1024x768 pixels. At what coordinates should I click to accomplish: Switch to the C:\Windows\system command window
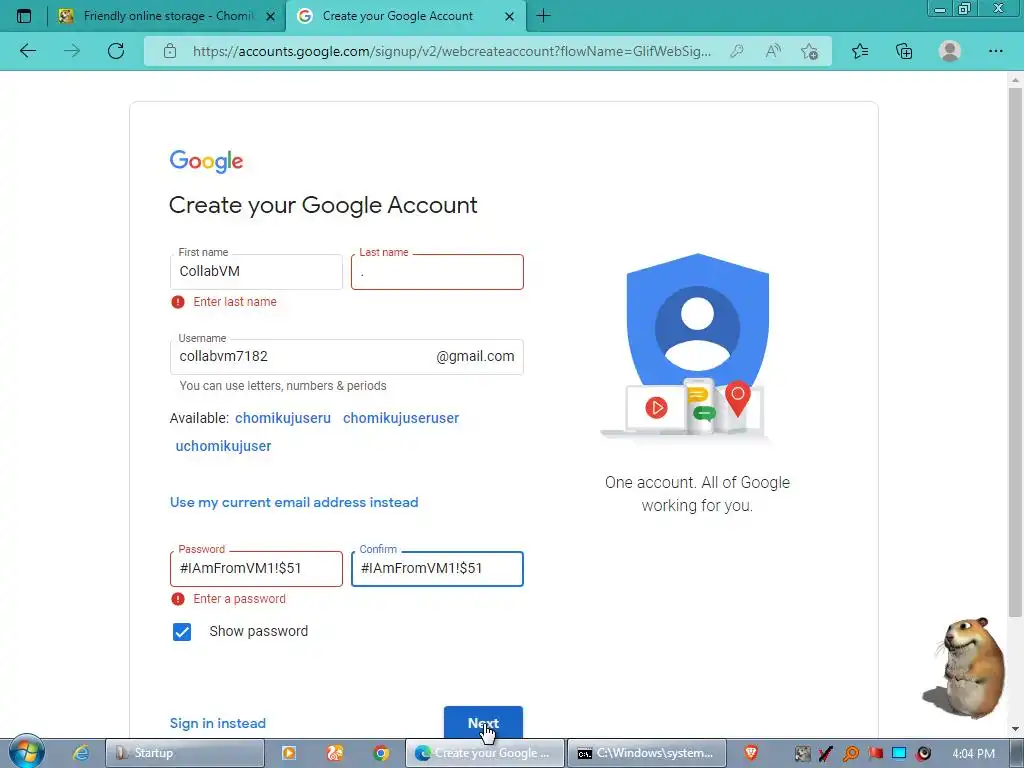pyautogui.click(x=647, y=753)
